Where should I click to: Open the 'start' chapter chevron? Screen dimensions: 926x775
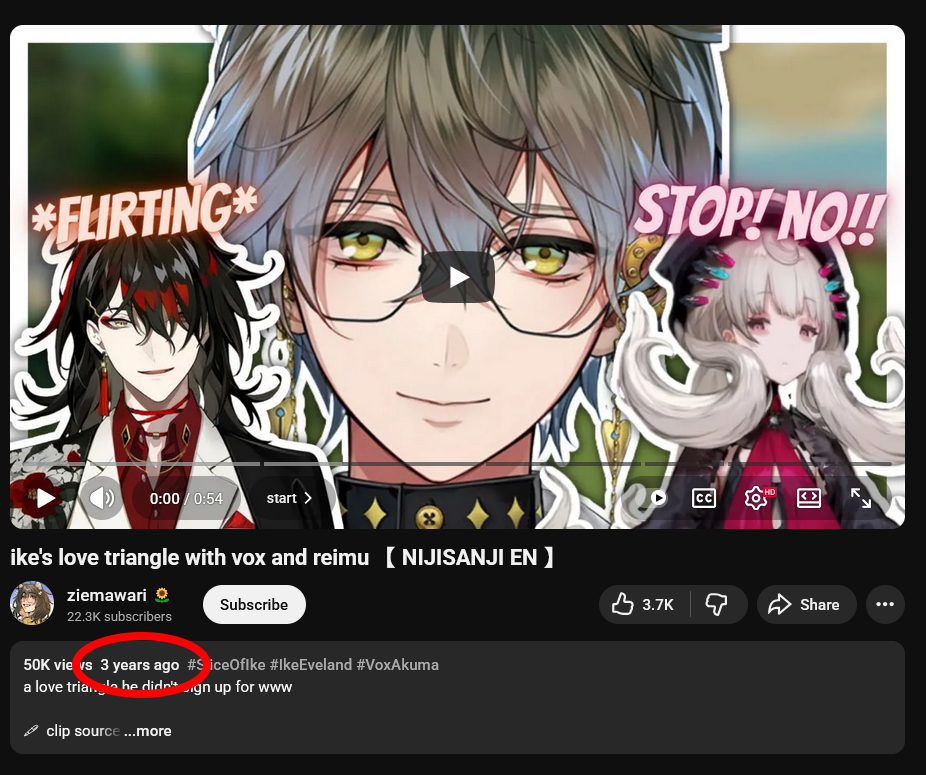point(289,499)
